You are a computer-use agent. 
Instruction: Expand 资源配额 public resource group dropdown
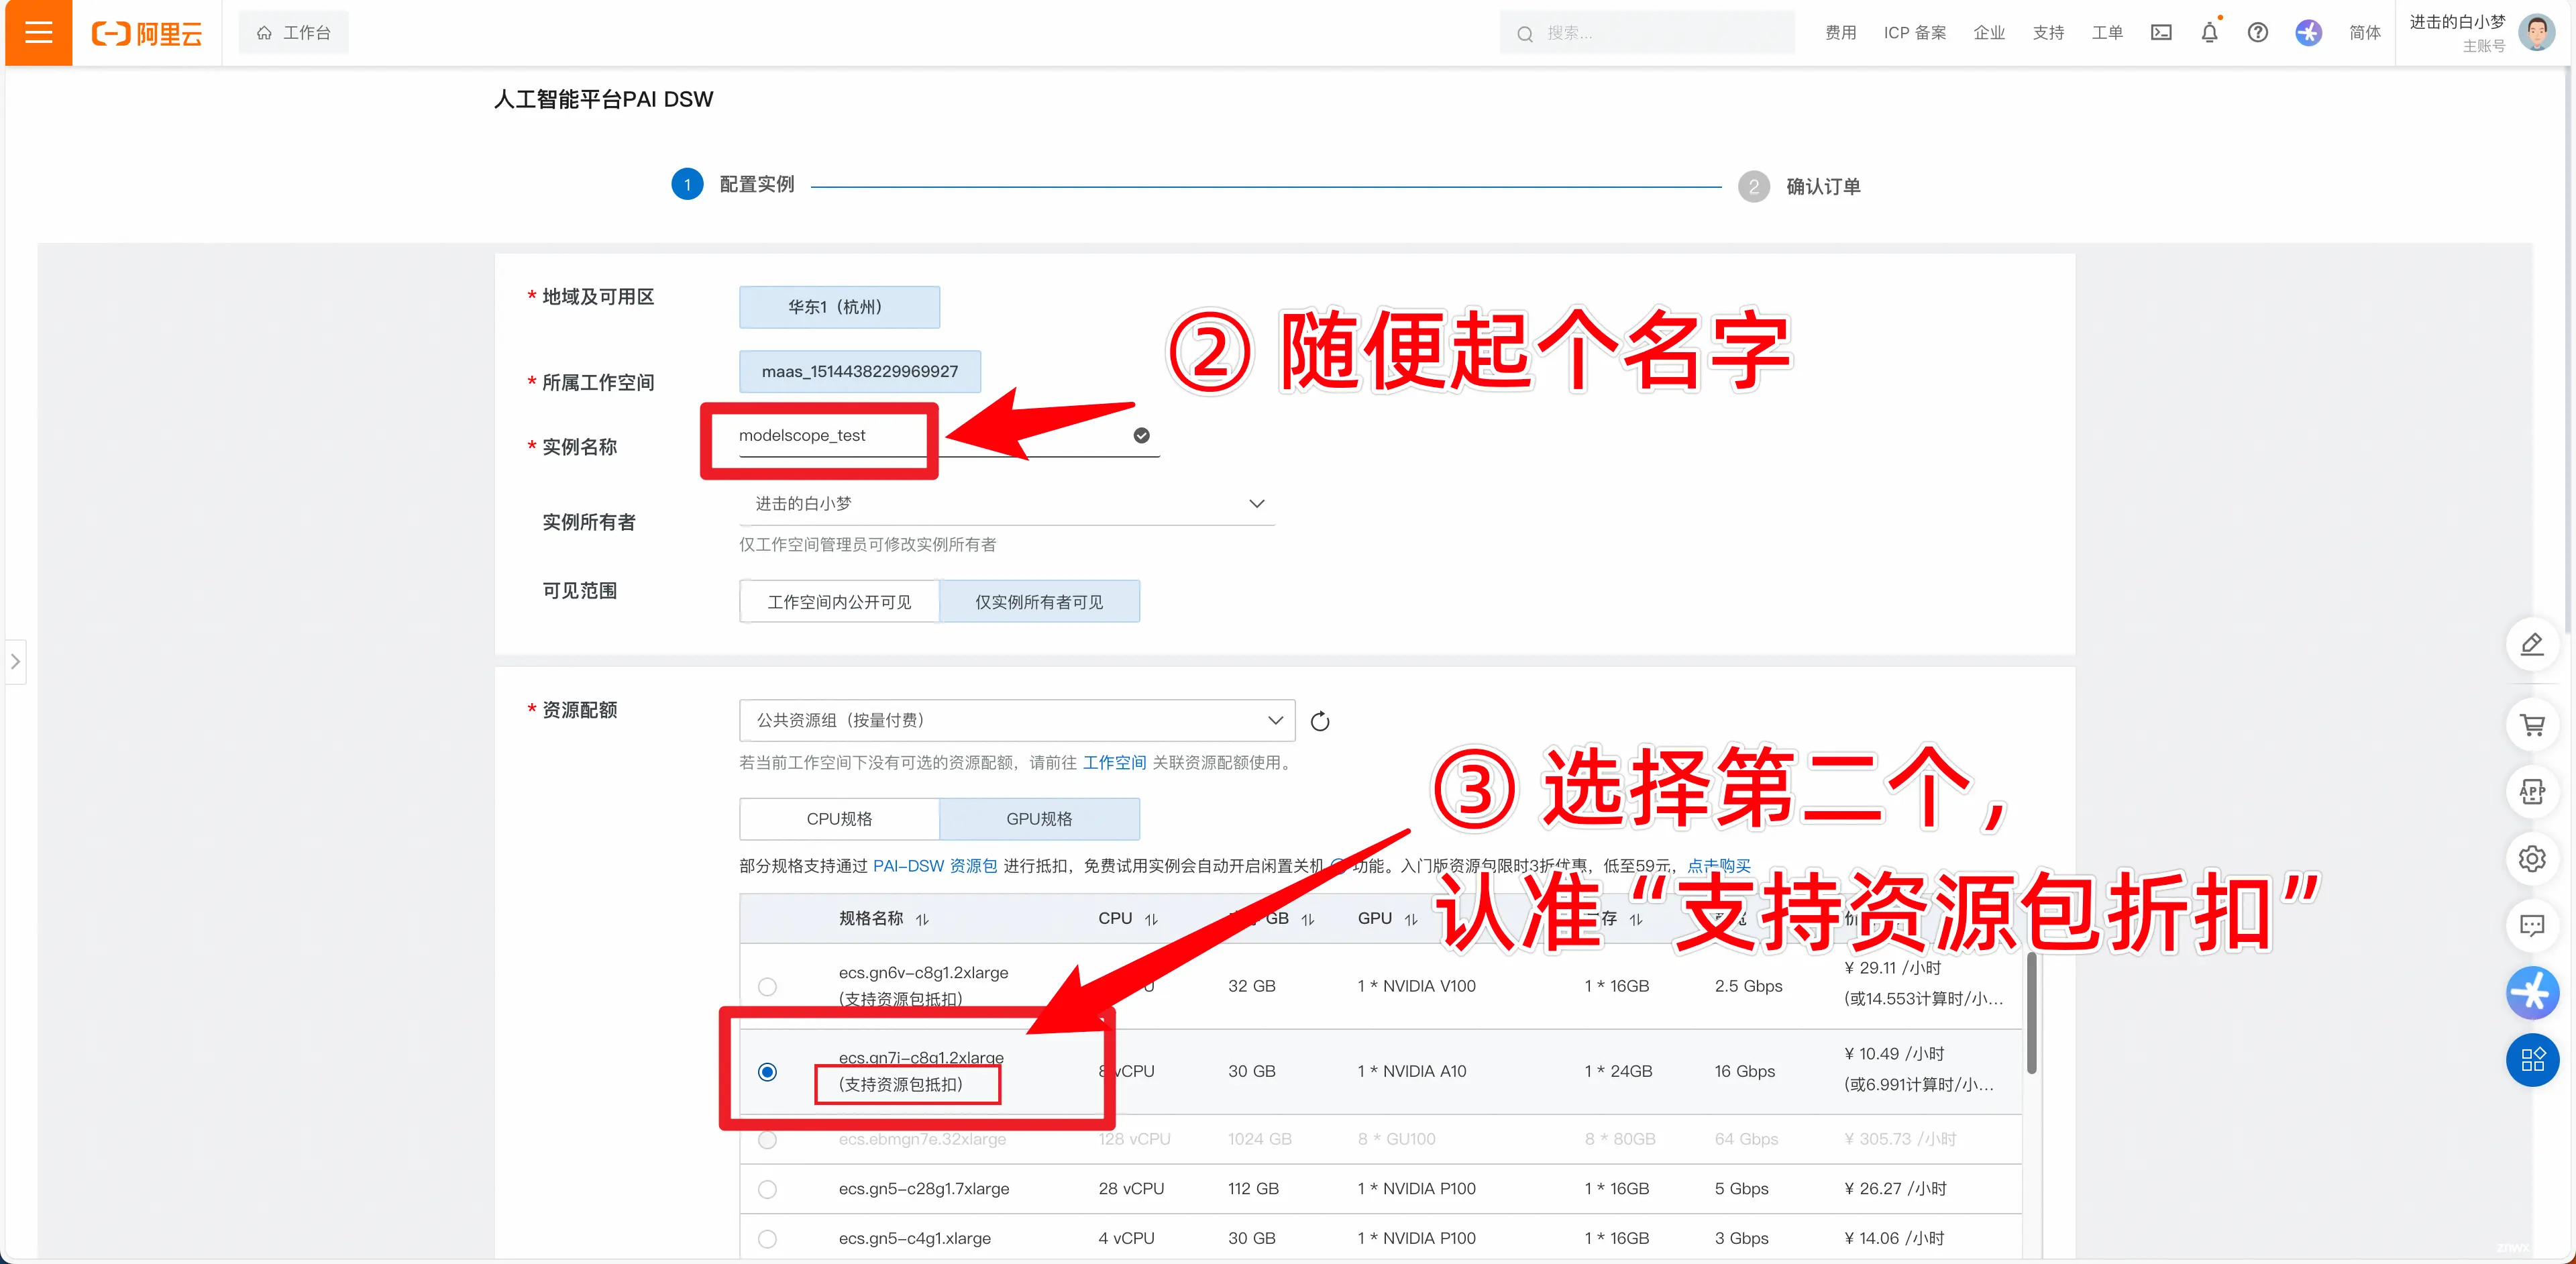click(1009, 720)
